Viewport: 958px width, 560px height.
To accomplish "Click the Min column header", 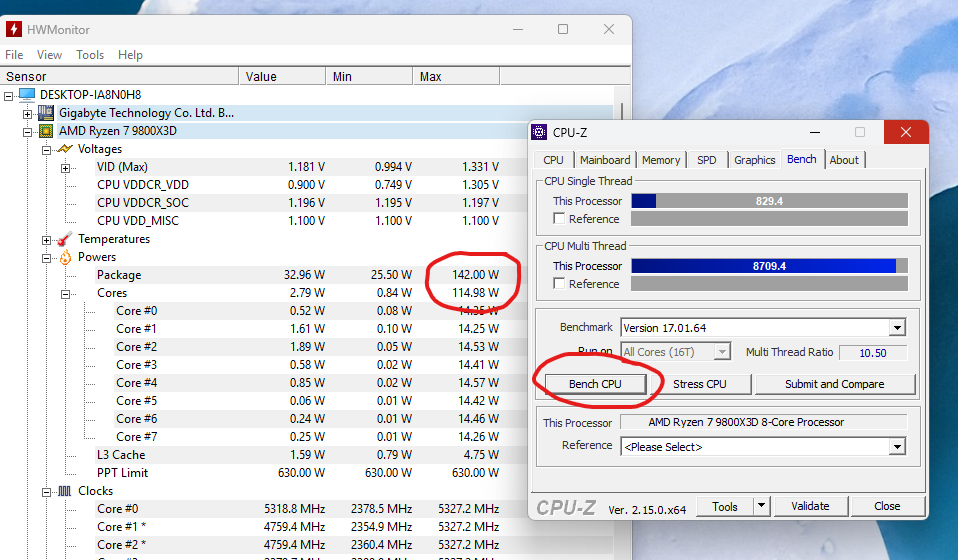I will pyautogui.click(x=370, y=76).
